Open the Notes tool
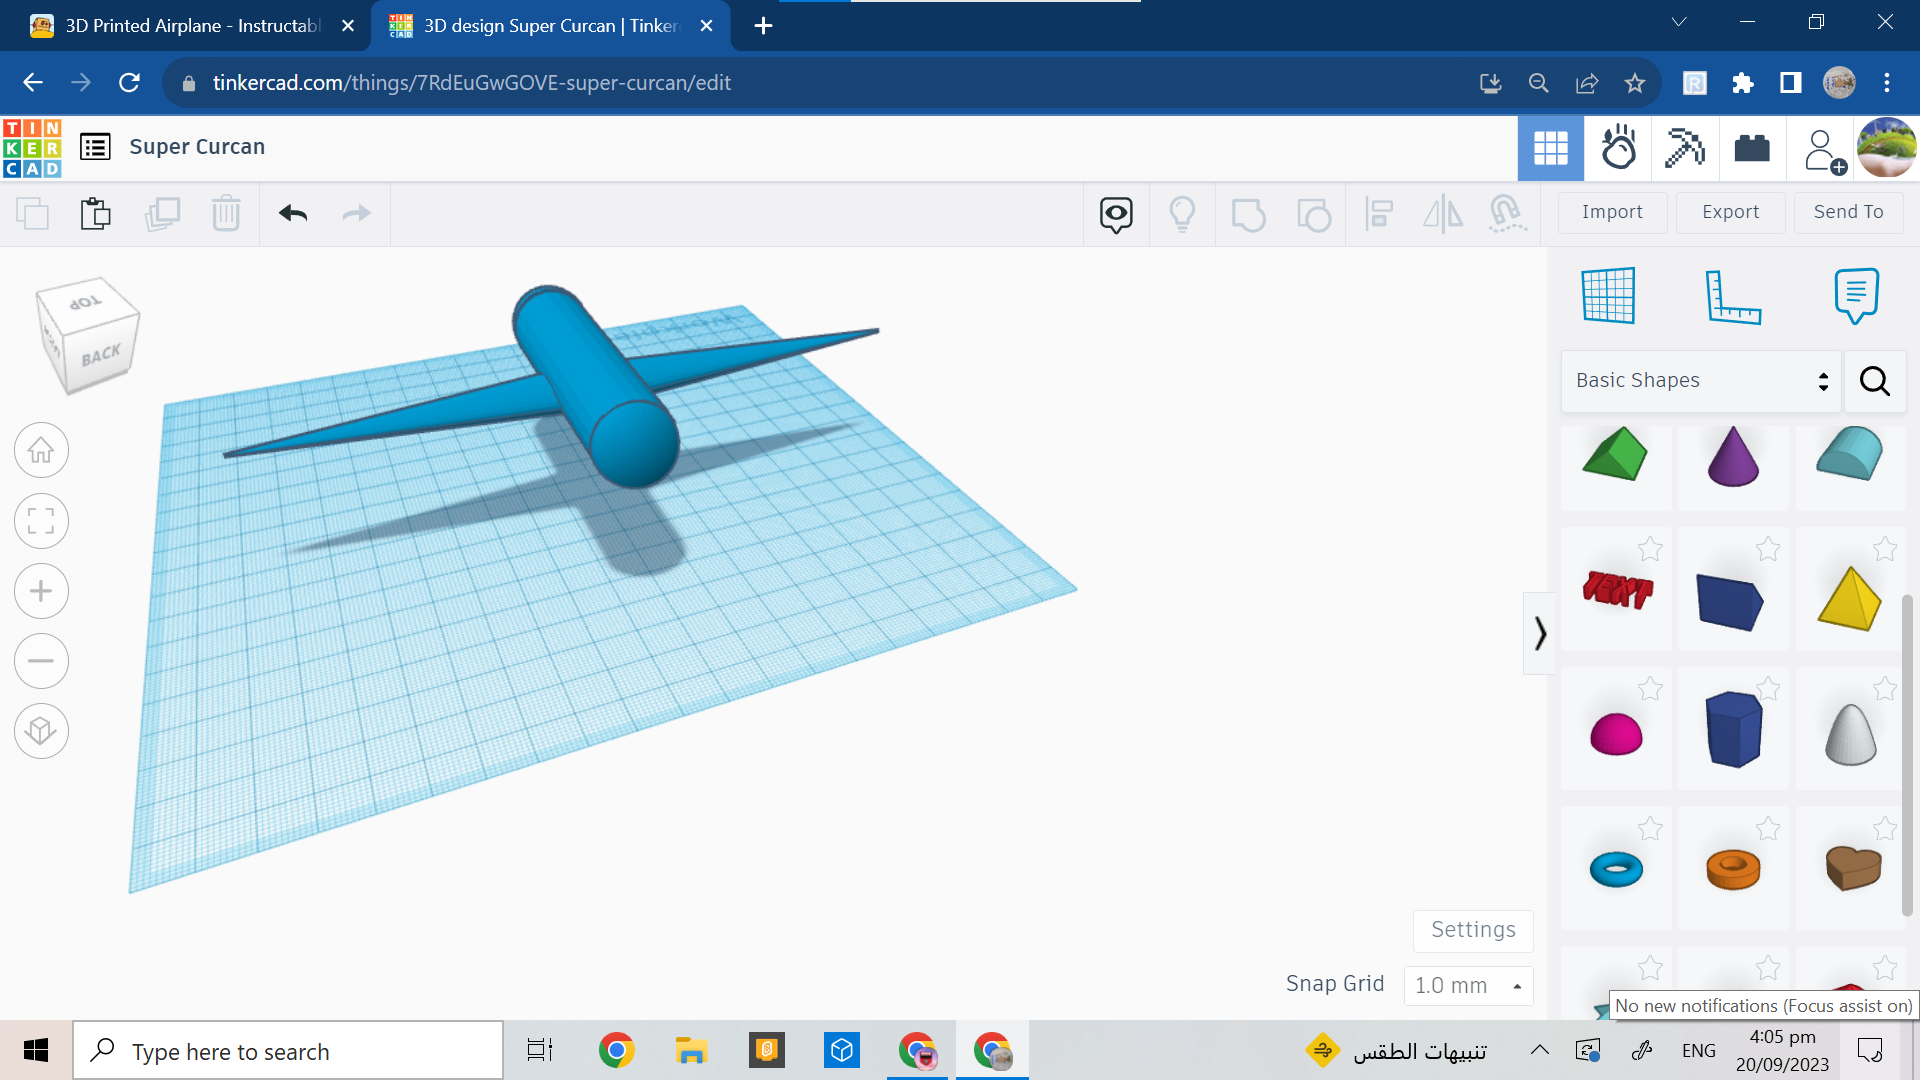Image resolution: width=1920 pixels, height=1080 pixels. tap(1856, 296)
